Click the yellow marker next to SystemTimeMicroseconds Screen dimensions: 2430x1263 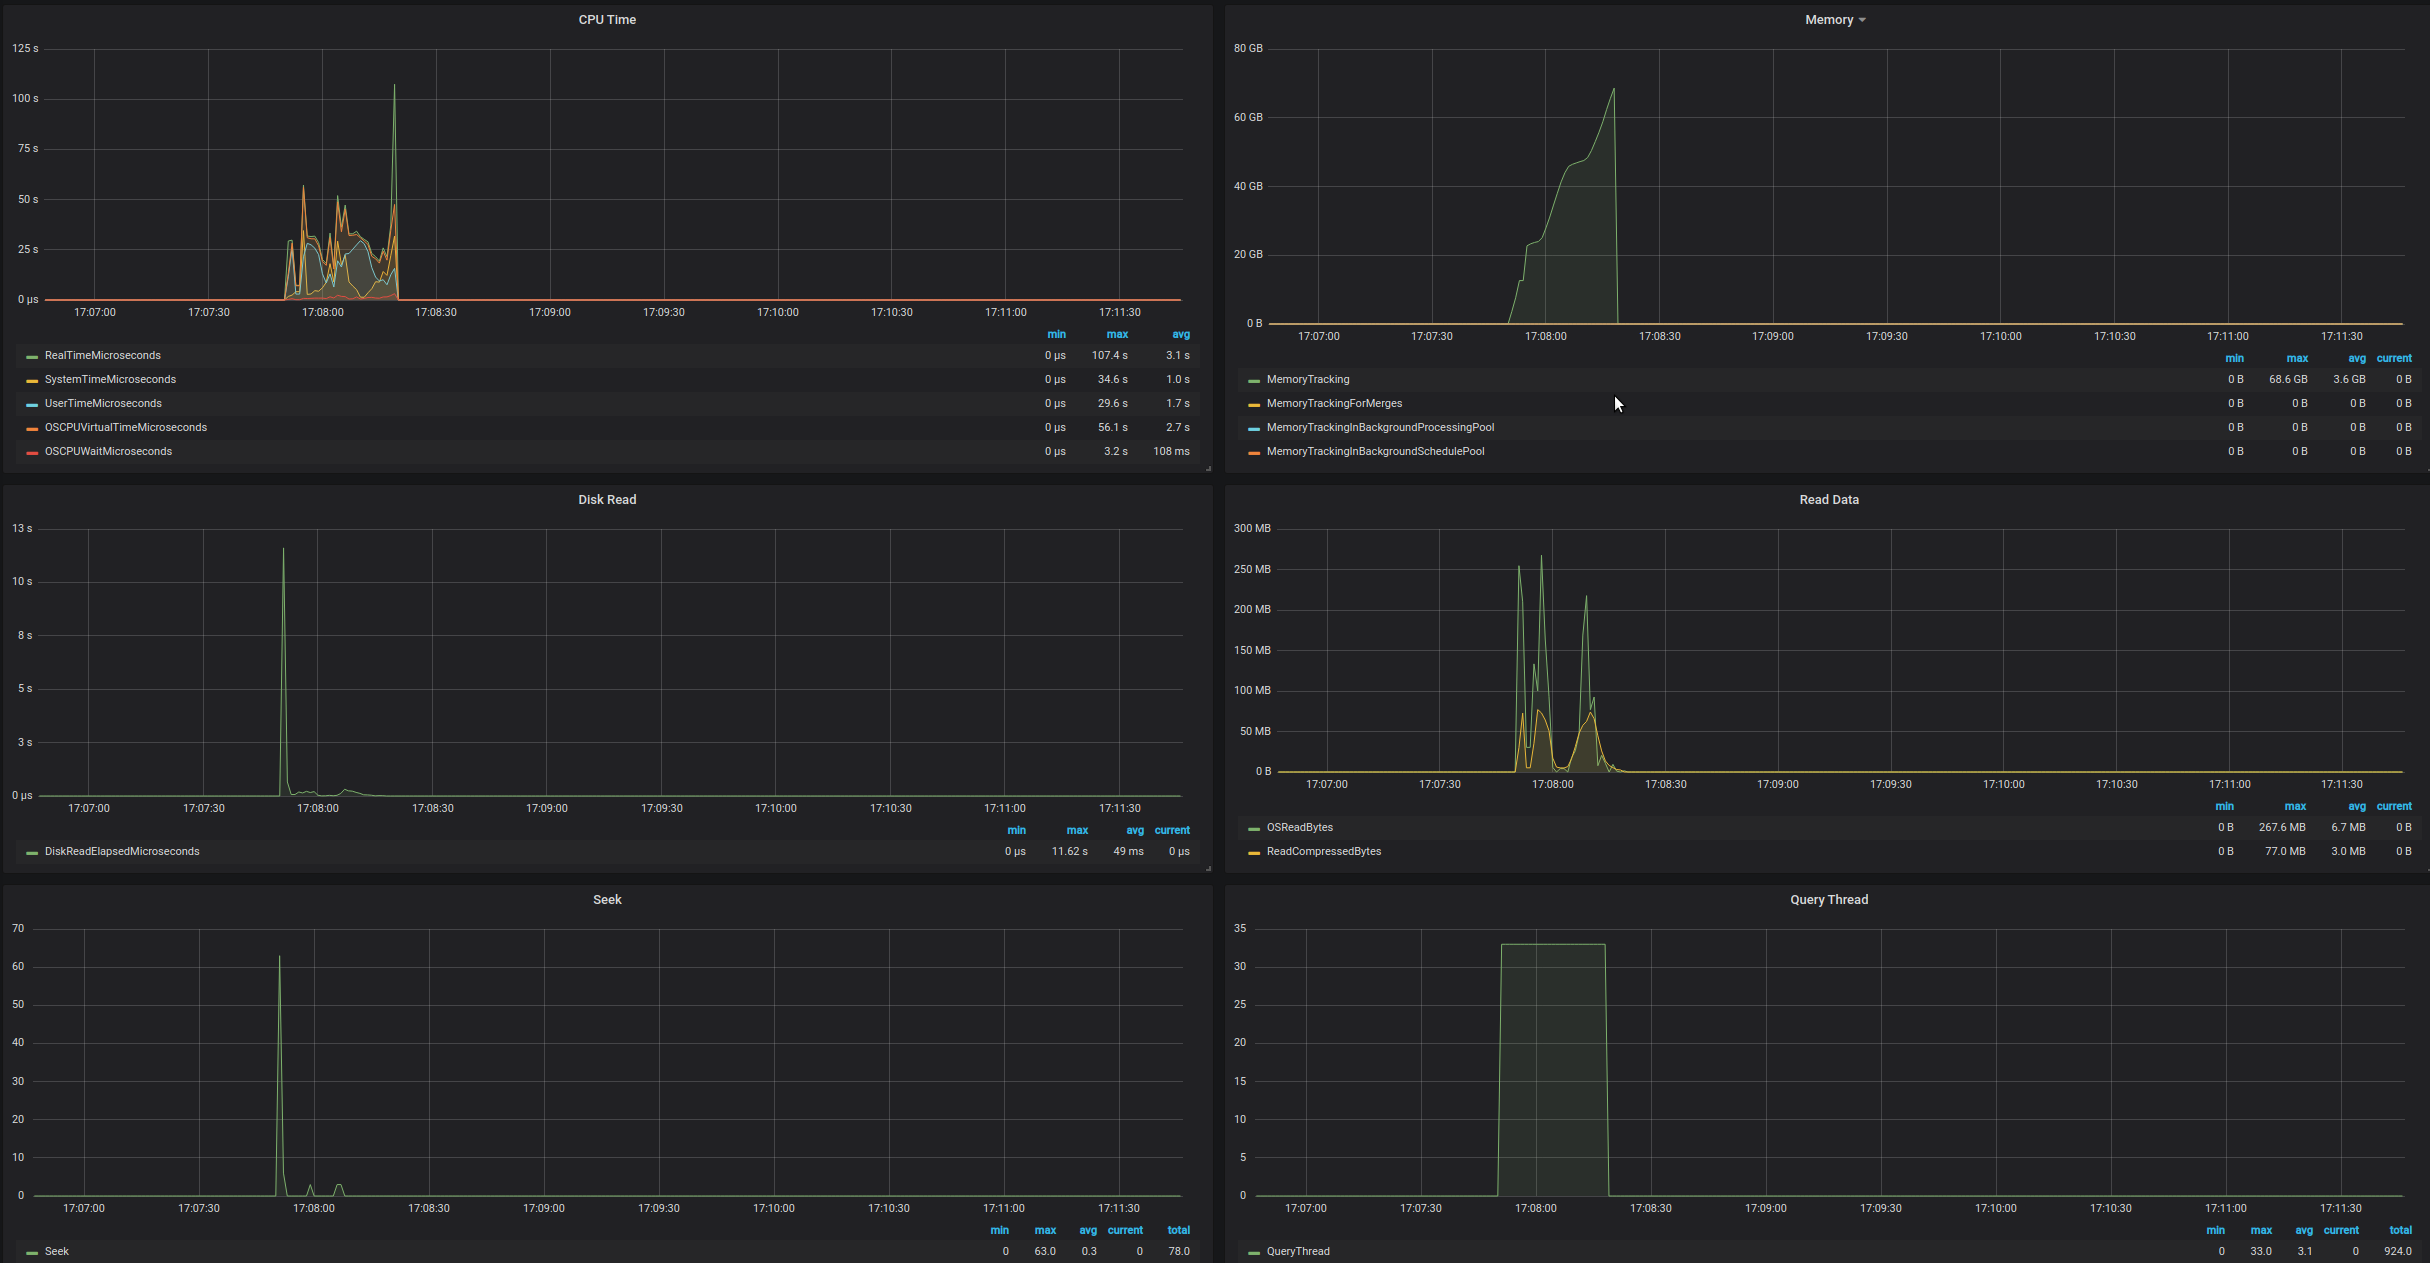30,379
